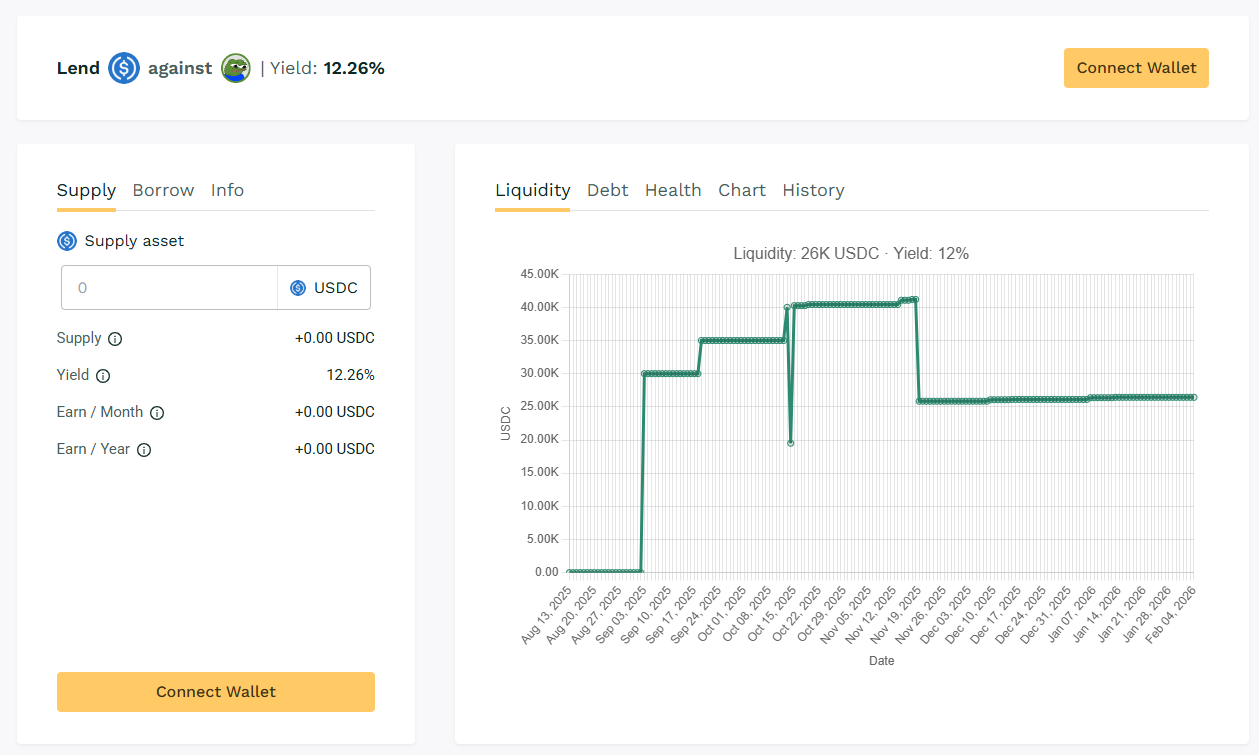Click the USDC coin icon in header
This screenshot has height=755, width=1259.
[124, 68]
